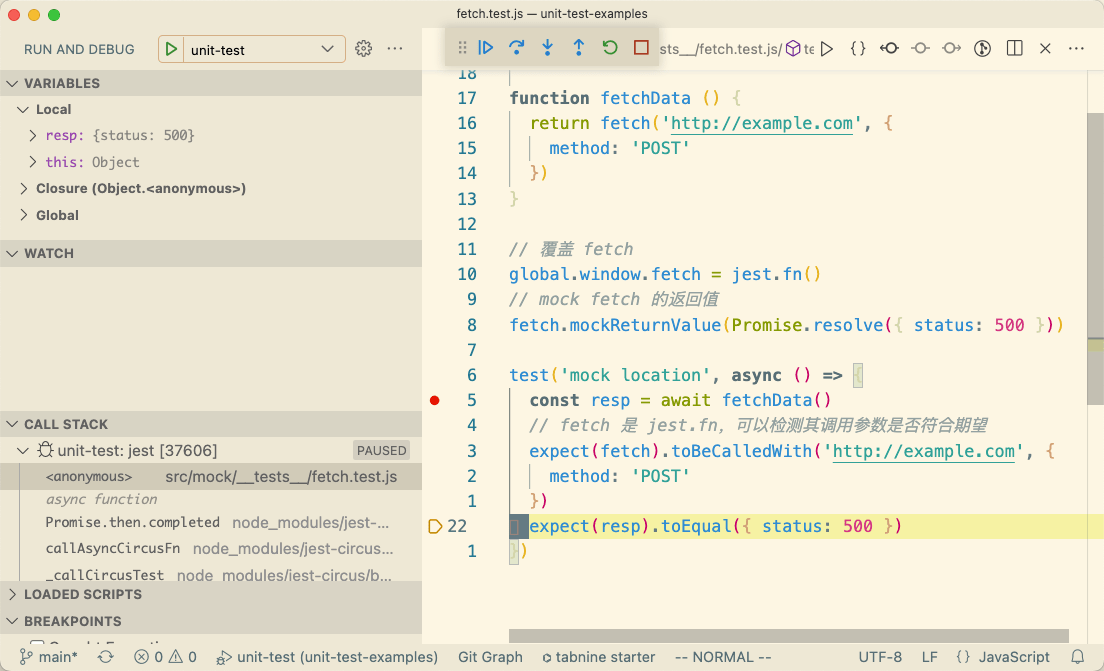Select the callAsyncCircusFn stack frame

click(211, 548)
